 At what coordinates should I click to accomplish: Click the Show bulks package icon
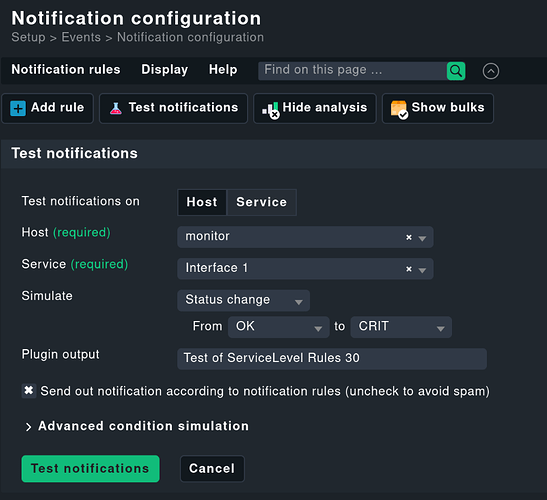399,110
